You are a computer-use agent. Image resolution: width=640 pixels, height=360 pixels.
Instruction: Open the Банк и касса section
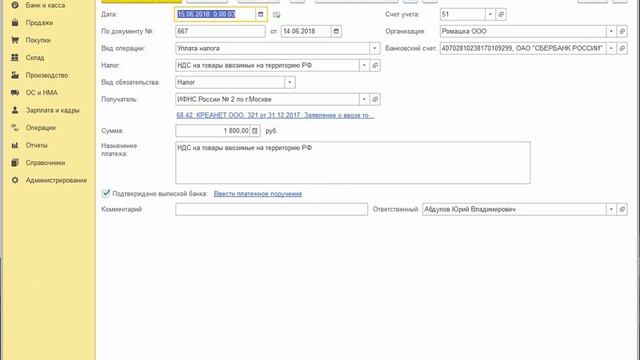coord(45,5)
